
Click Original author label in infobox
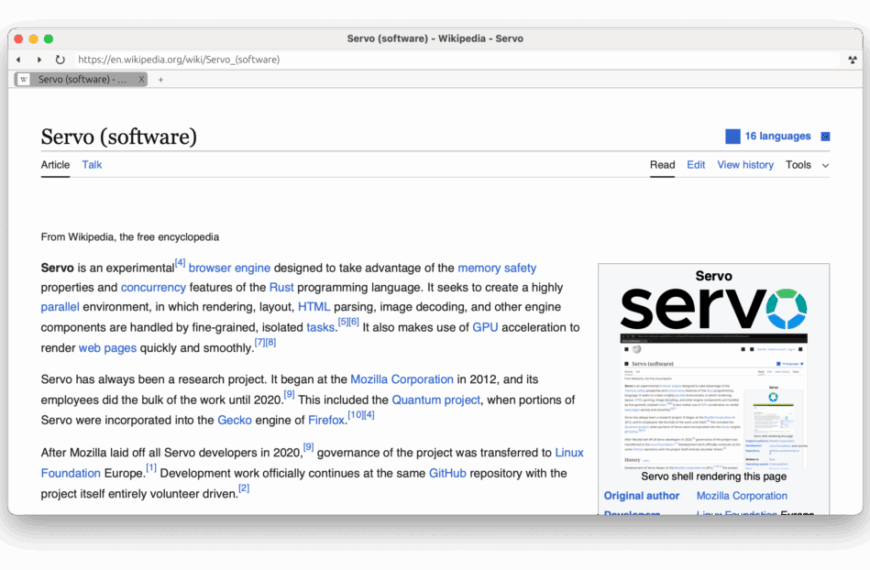pyautogui.click(x=641, y=496)
